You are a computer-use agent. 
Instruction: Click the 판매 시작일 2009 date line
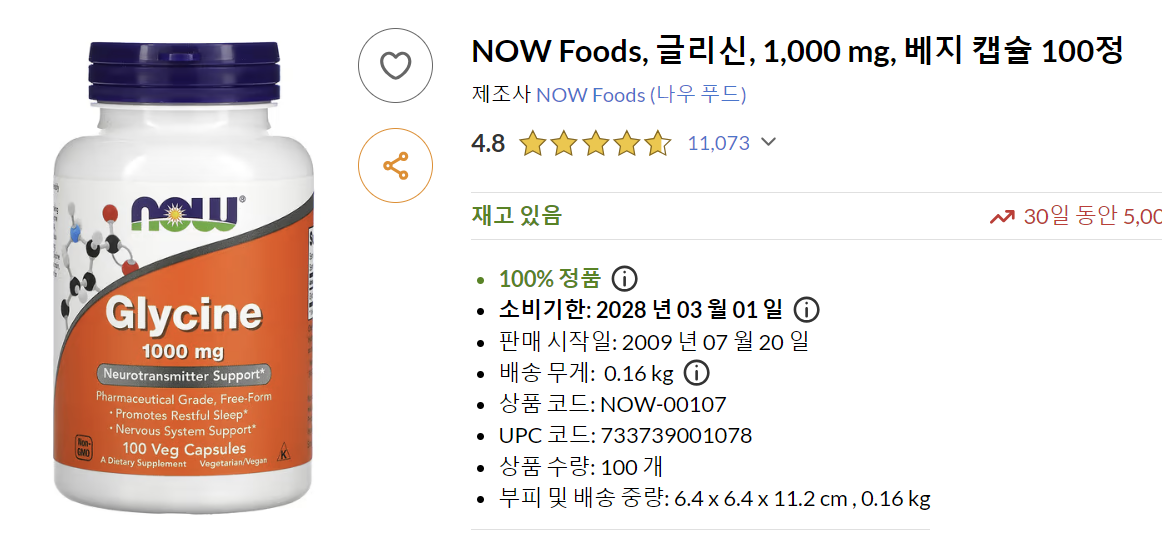654,341
